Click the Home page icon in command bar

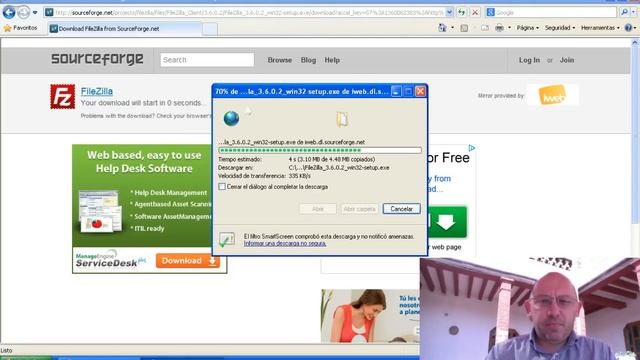[442, 28]
